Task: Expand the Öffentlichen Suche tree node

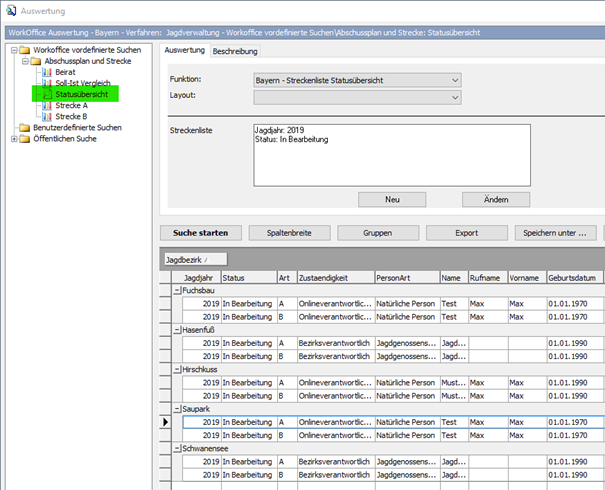Action: coord(14,139)
